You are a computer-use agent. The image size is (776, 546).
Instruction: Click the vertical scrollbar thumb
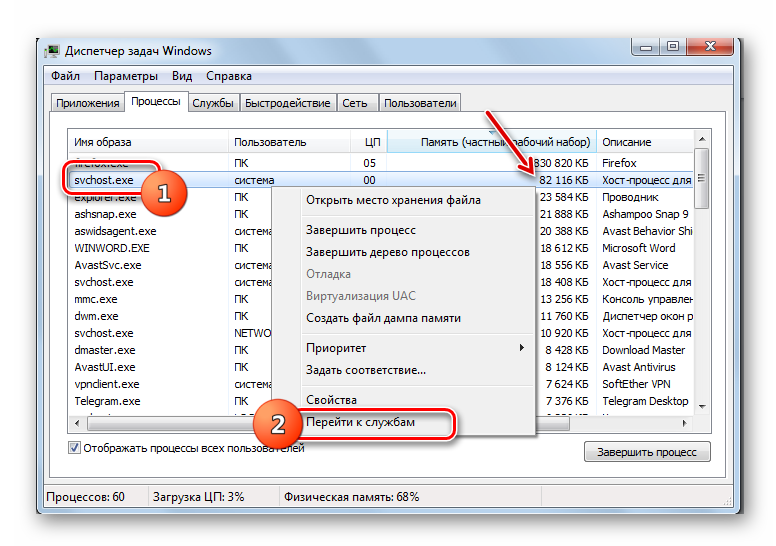click(x=702, y=178)
